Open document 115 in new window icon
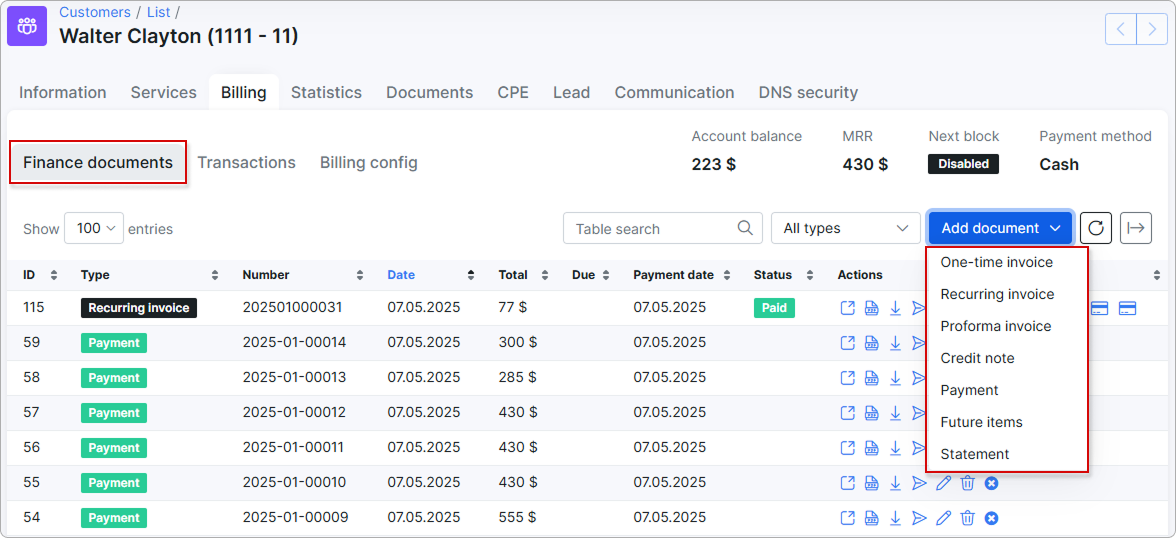The width and height of the screenshot is (1176, 538). pos(848,308)
